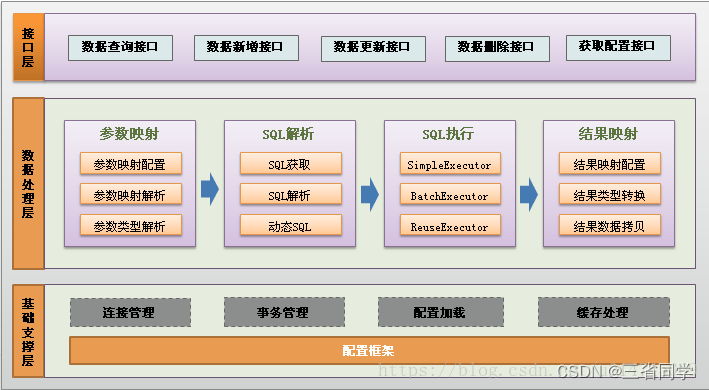This screenshot has height=390, width=709.
Task: Select the 连接管理 dashed box
Action: click(130, 312)
